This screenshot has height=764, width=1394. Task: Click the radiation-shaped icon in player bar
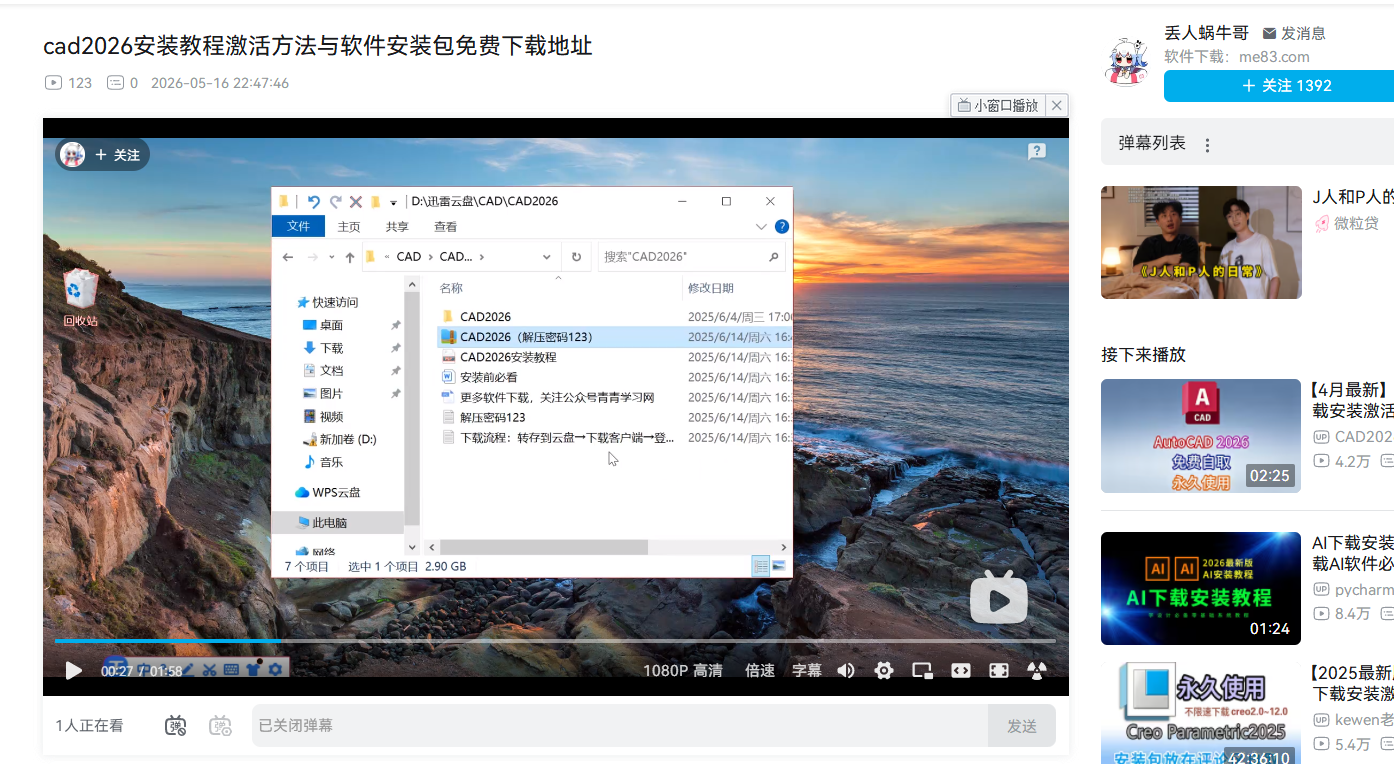pyautogui.click(x=1037, y=670)
